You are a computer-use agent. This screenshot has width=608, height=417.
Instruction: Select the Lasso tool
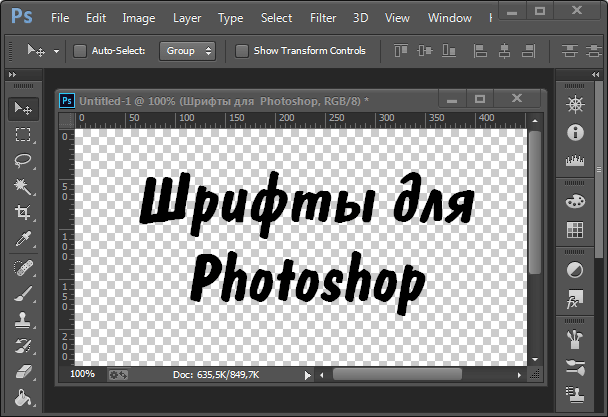pyautogui.click(x=23, y=160)
